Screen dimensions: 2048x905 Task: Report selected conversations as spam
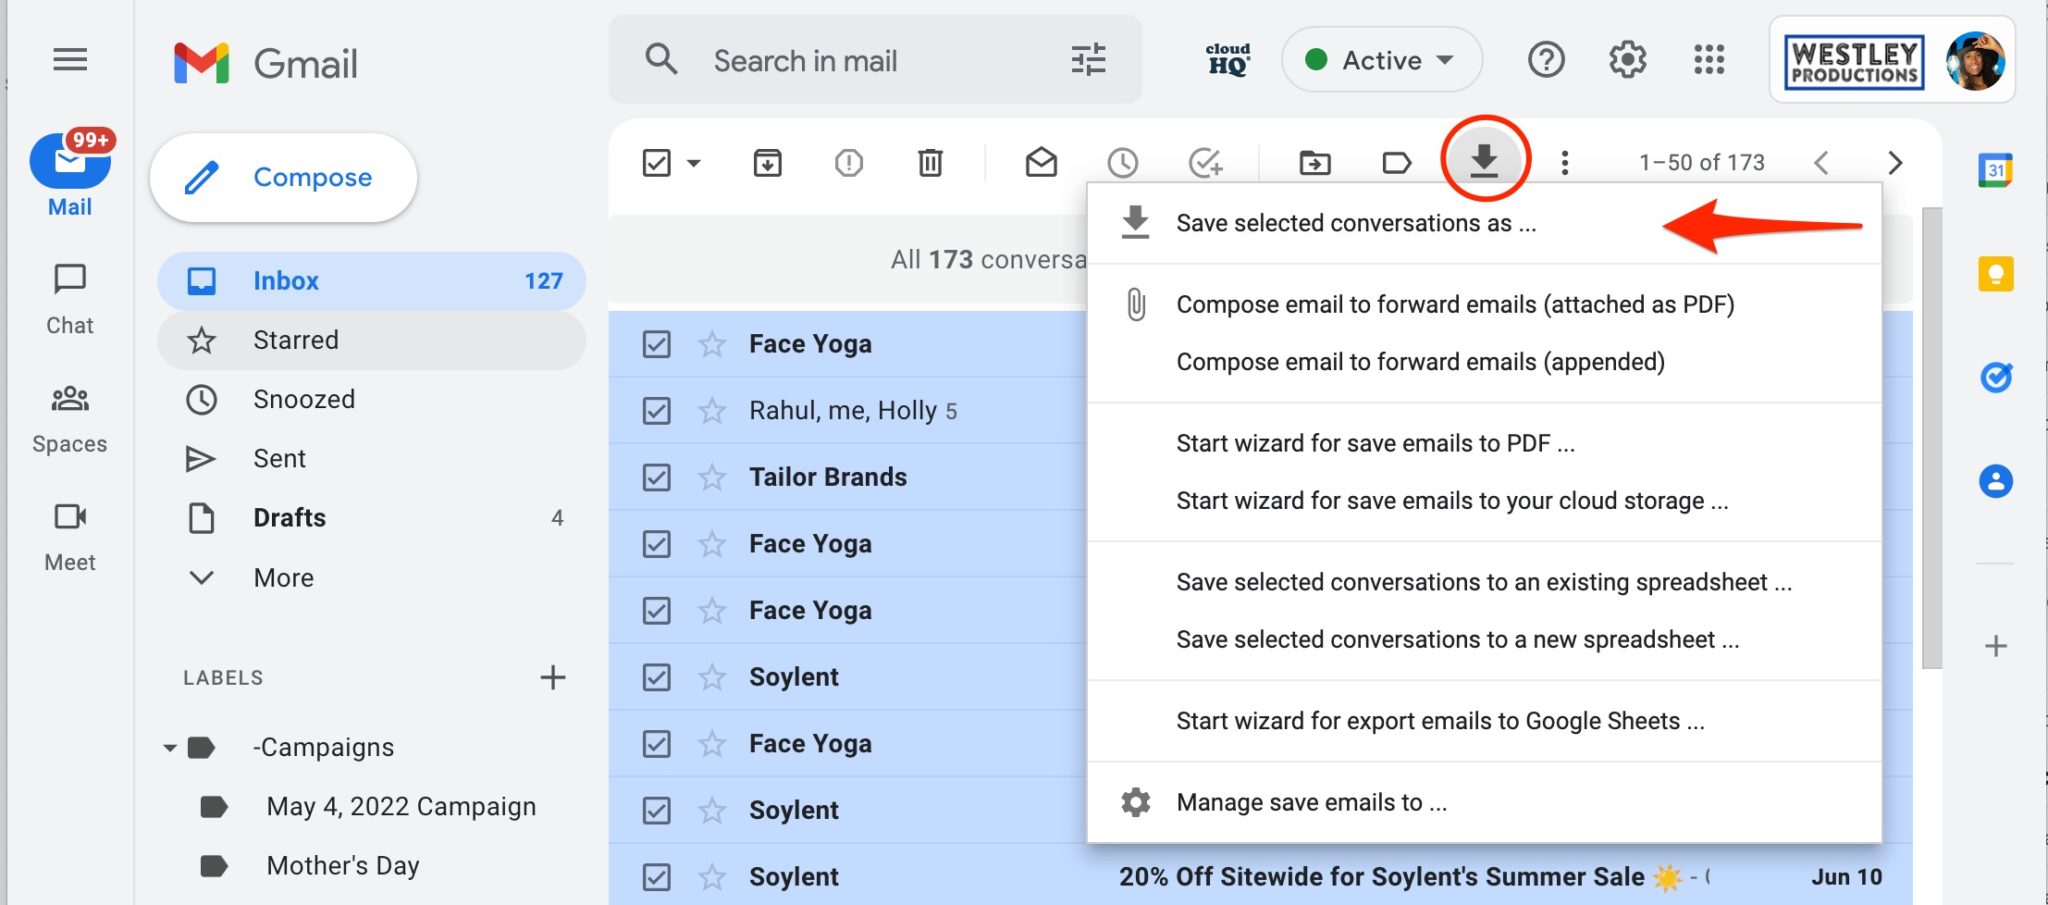[x=848, y=162]
